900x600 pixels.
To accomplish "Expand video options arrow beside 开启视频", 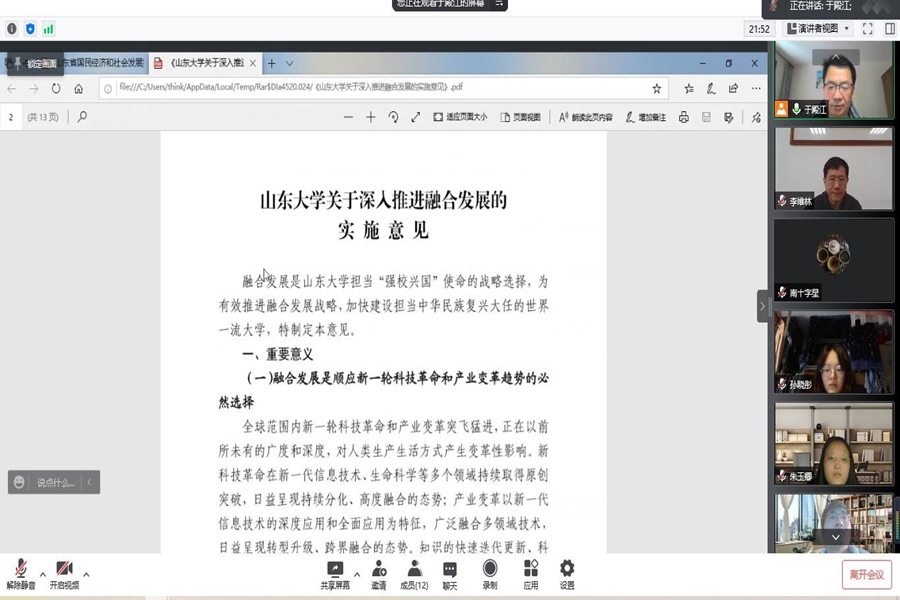I will pos(86,574).
